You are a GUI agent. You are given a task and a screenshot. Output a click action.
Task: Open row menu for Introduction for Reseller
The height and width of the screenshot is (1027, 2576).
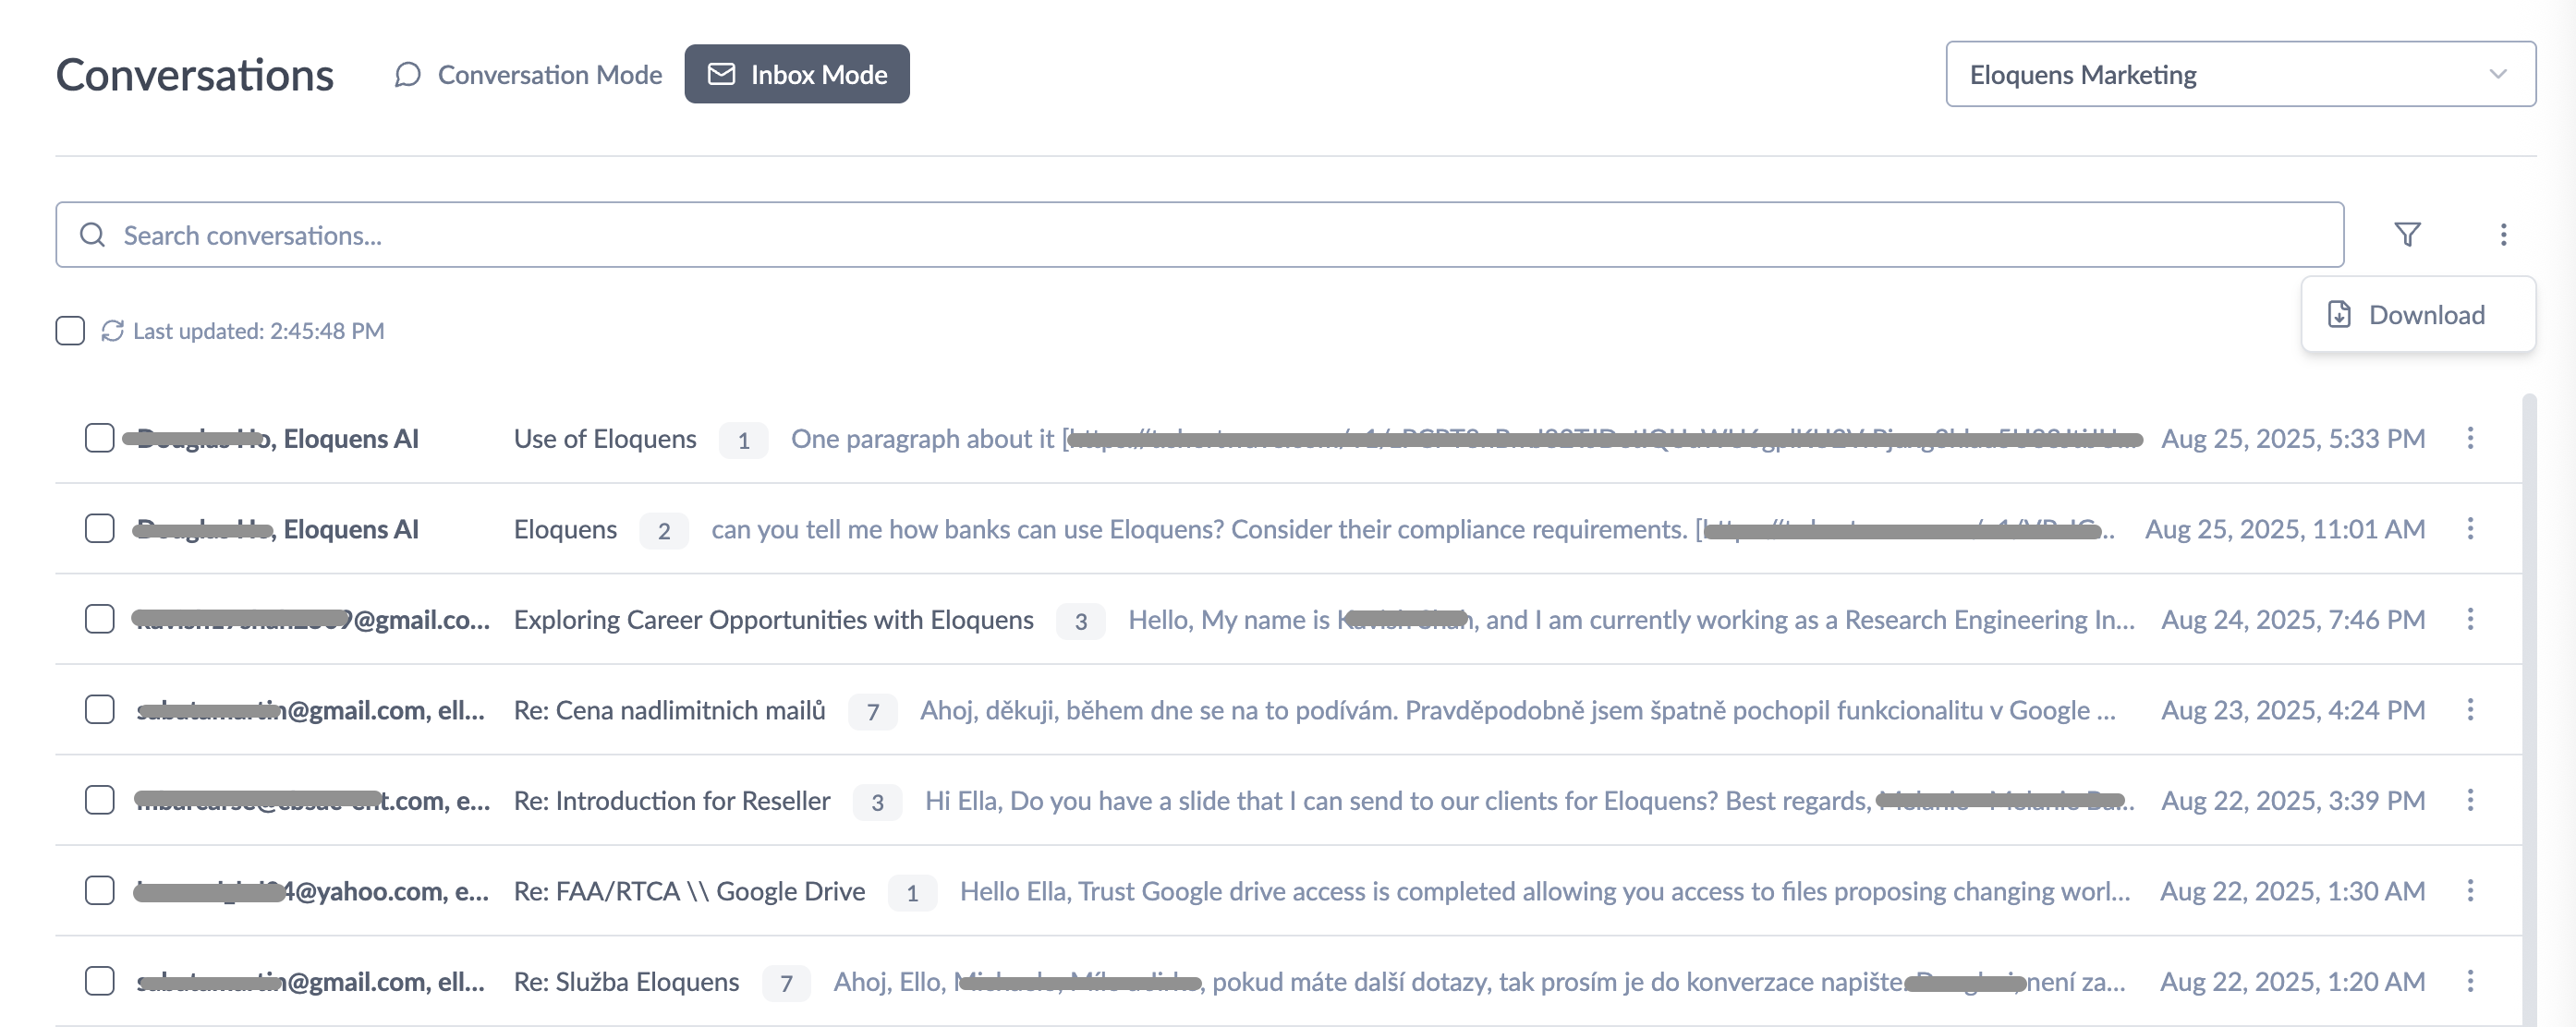coord(2470,800)
